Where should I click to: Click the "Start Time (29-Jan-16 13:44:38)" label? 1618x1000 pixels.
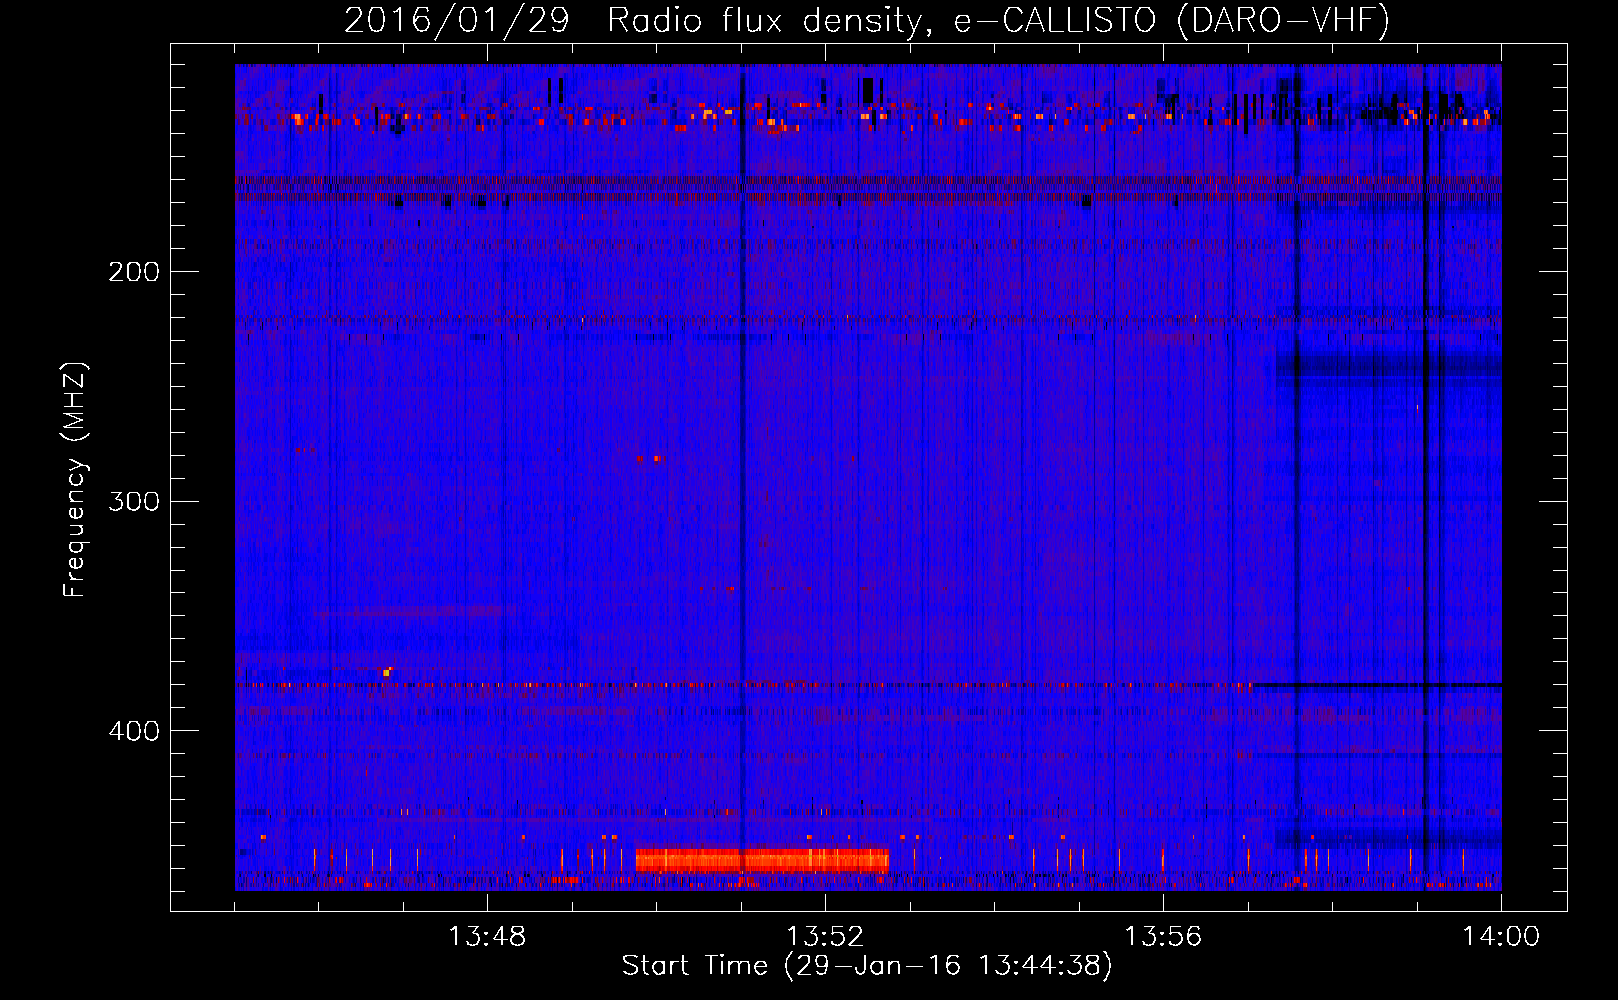[x=867, y=966]
